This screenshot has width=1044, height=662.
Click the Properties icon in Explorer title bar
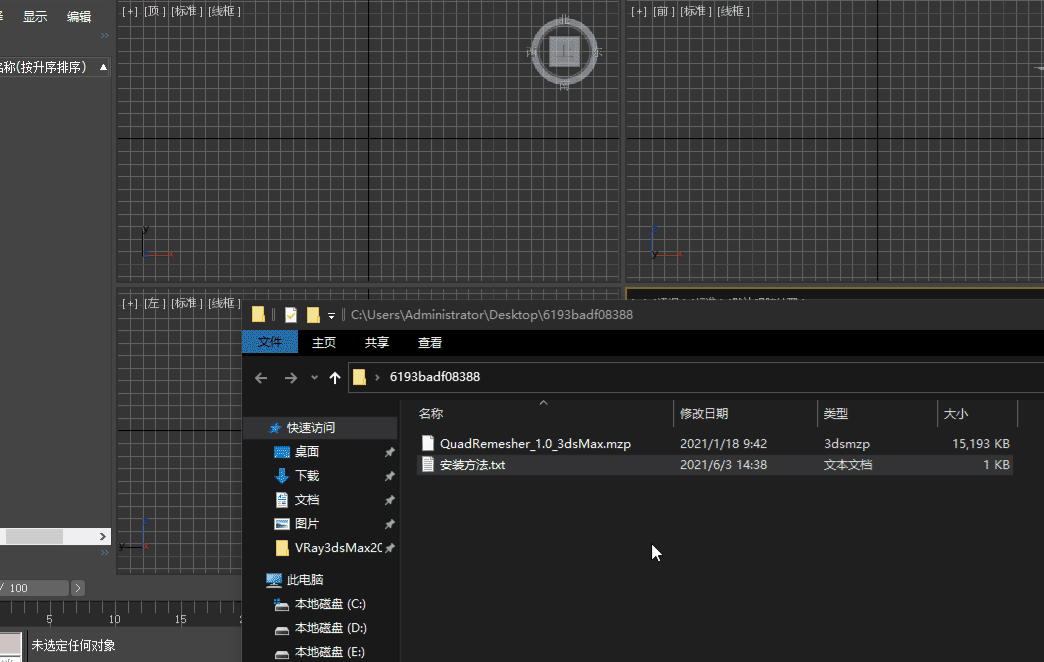[x=291, y=315]
